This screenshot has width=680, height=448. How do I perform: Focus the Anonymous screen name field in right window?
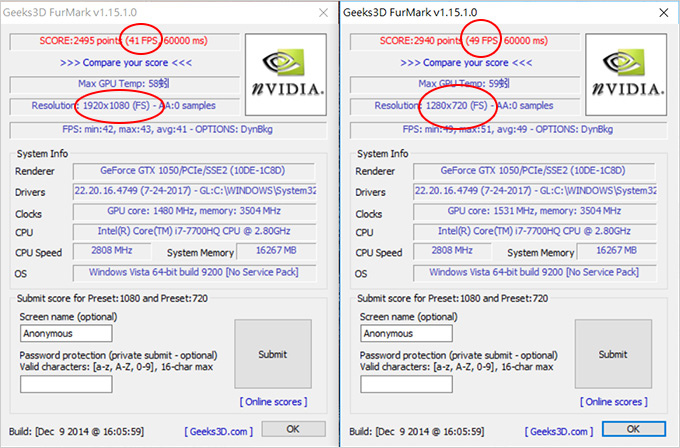pos(406,334)
